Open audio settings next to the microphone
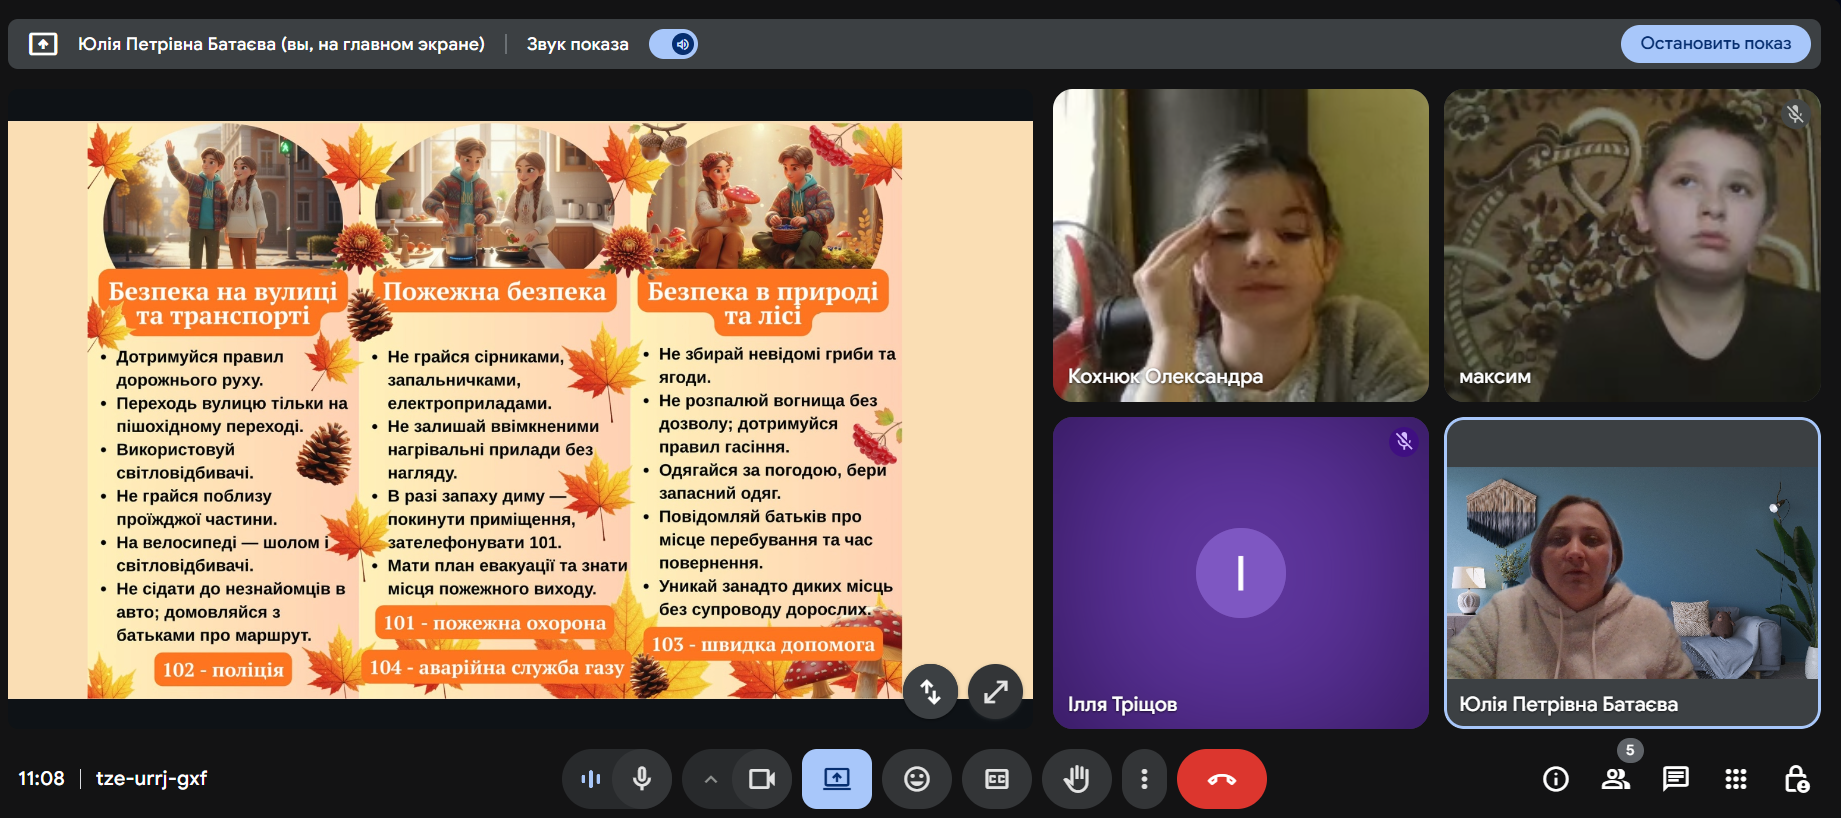The image size is (1841, 818). click(x=591, y=779)
